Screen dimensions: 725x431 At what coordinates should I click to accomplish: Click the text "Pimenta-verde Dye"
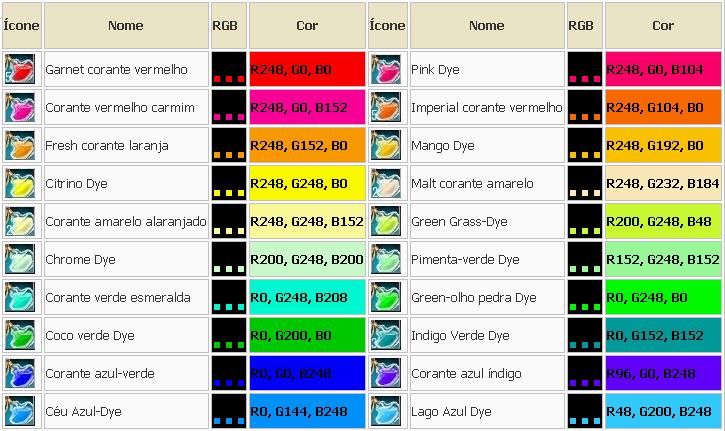coord(465,259)
